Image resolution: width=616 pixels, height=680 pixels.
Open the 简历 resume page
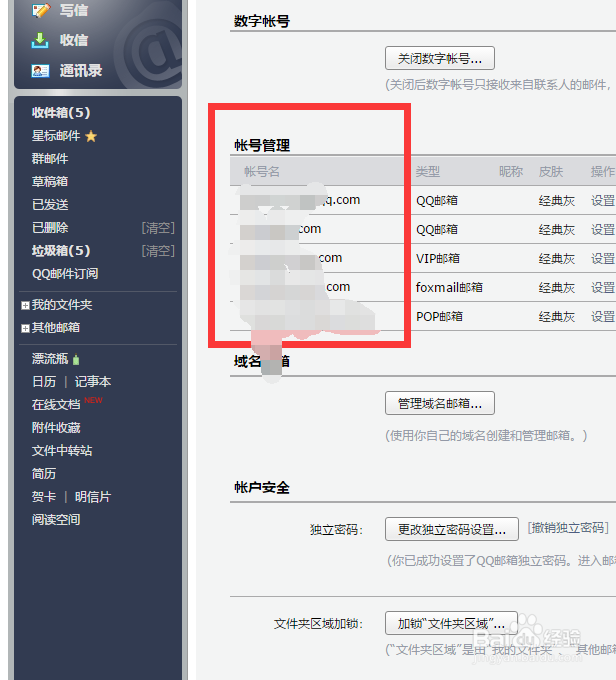pyautogui.click(x=44, y=474)
